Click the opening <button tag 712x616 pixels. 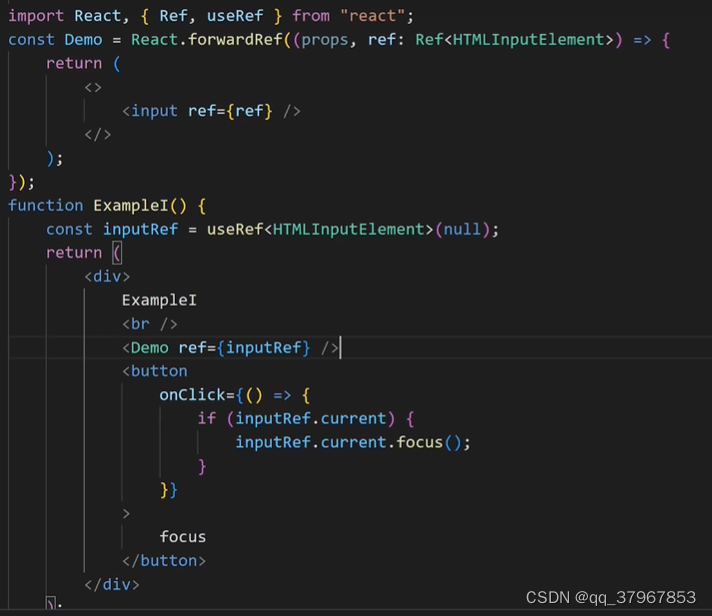tap(154, 371)
